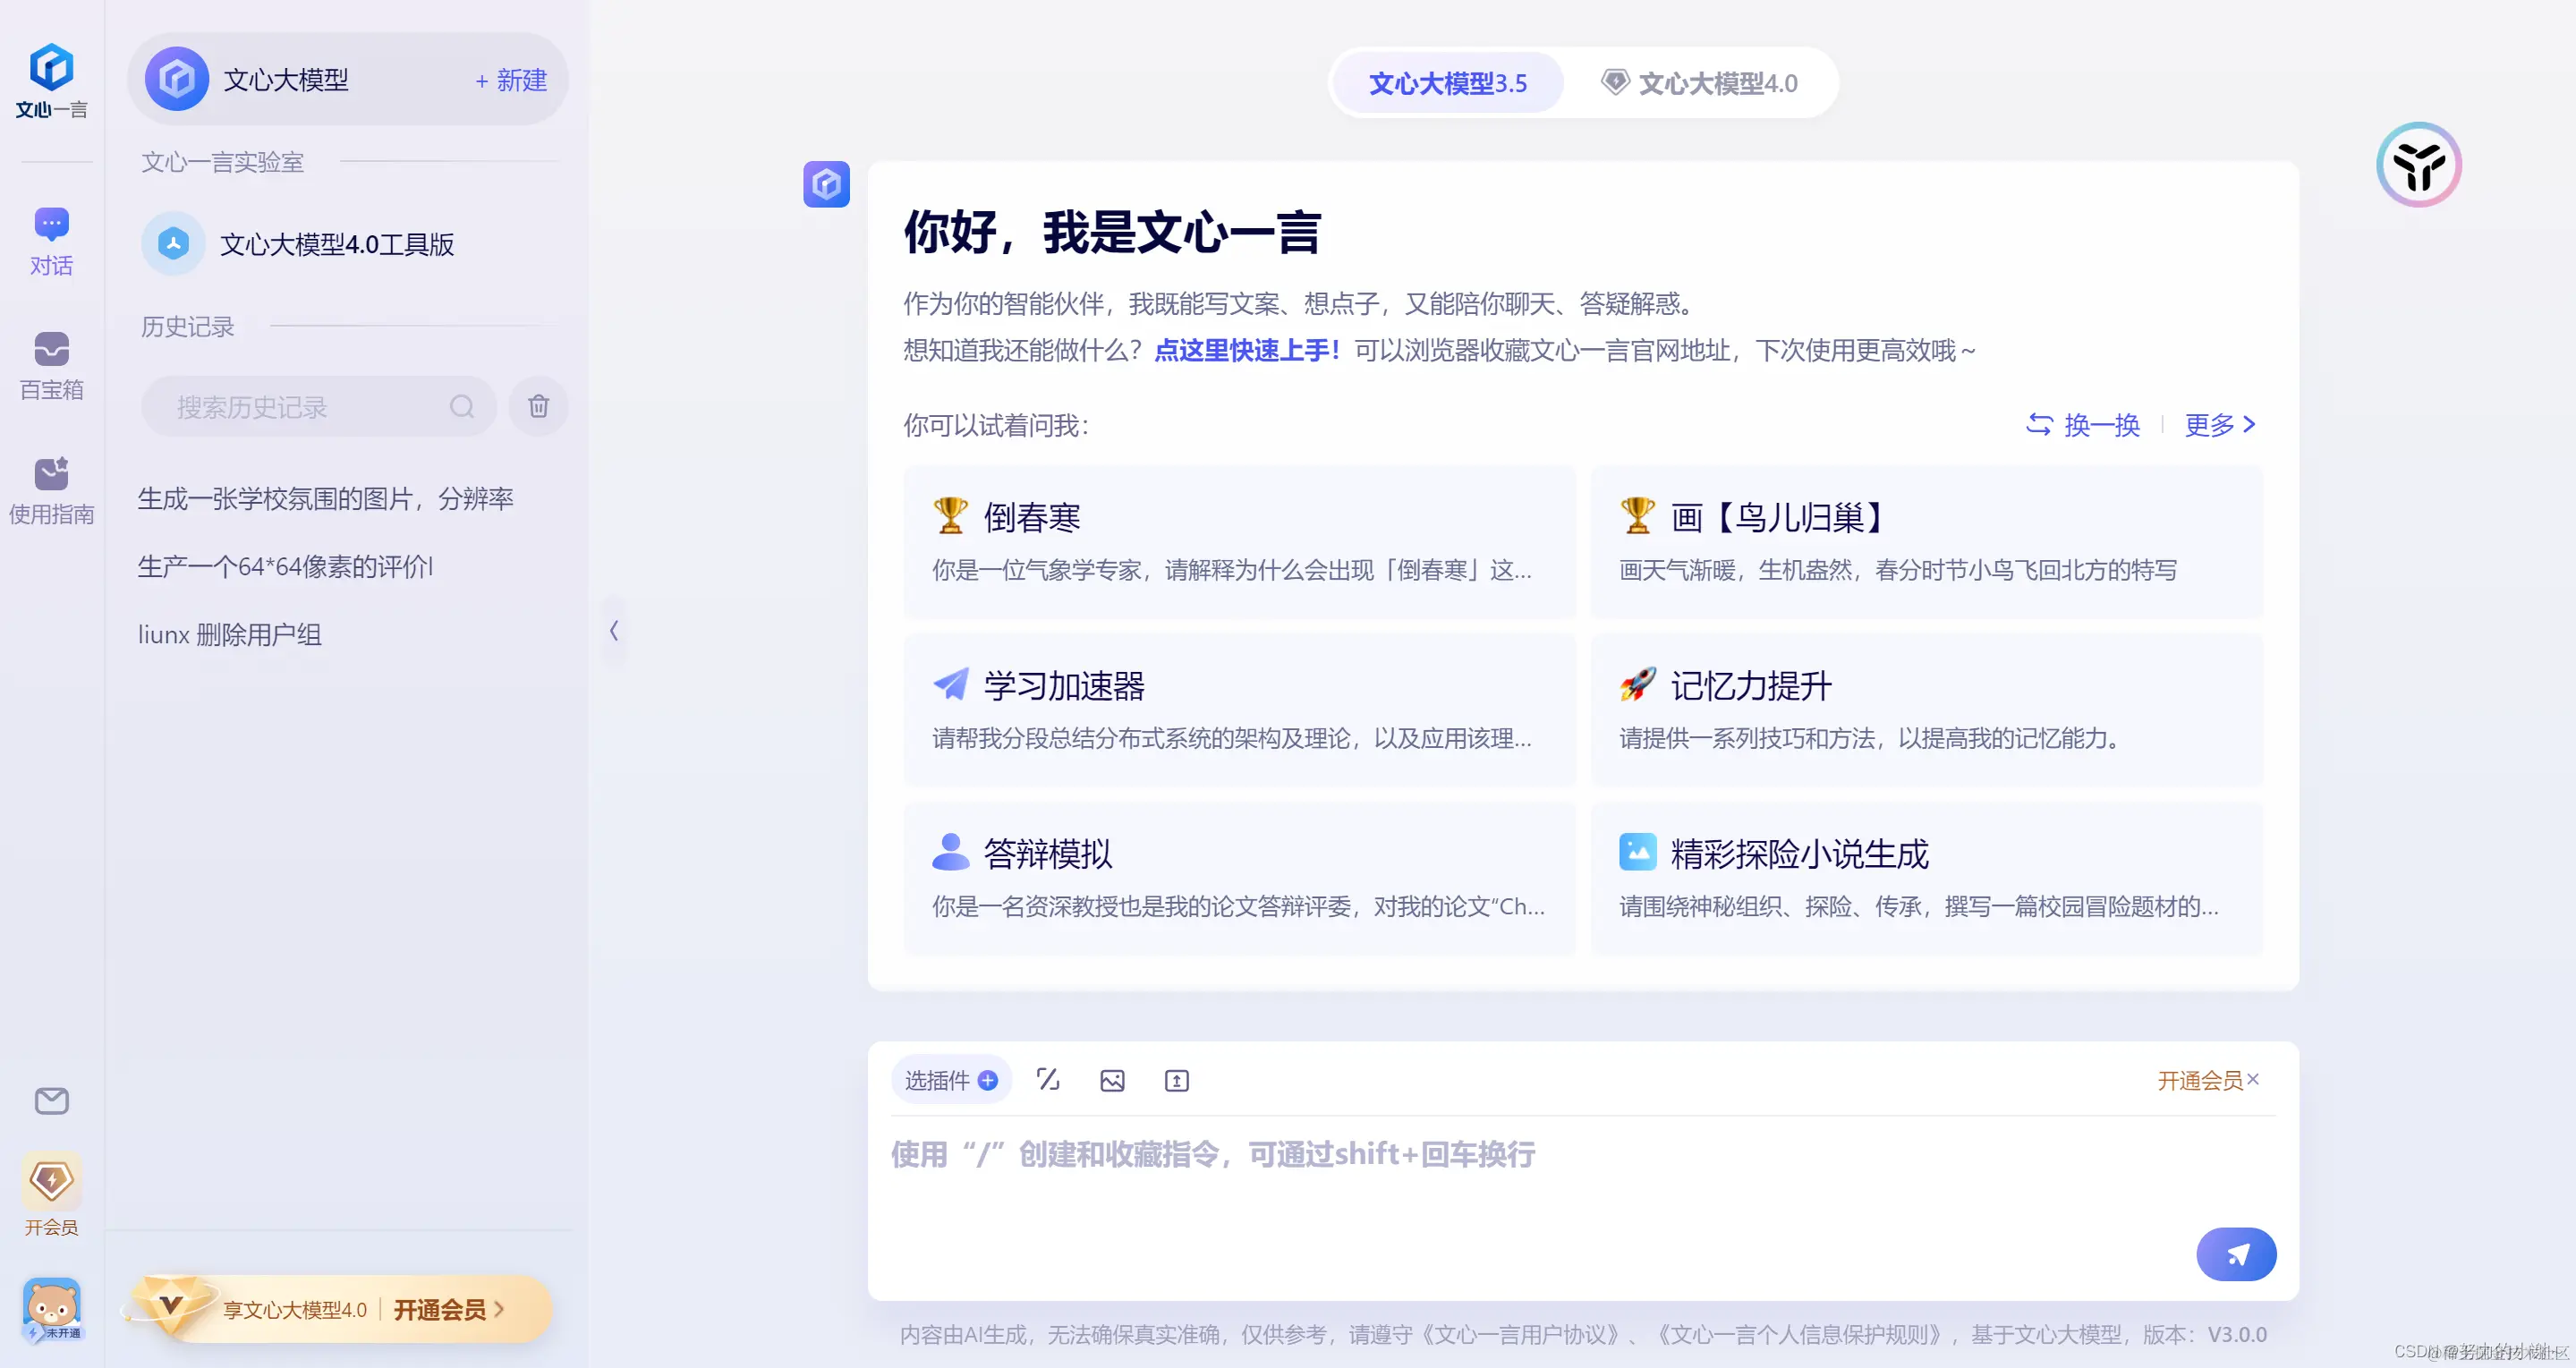2576x1368 pixels.
Task: Click the file upload icon in input toolbar
Action: click(x=1176, y=1080)
